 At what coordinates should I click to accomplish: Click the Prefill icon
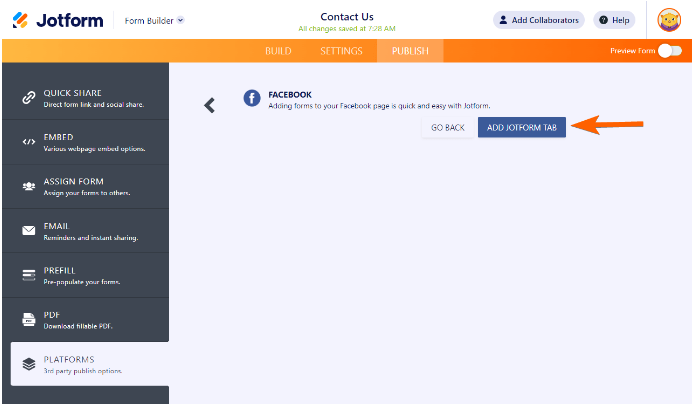[29, 275]
